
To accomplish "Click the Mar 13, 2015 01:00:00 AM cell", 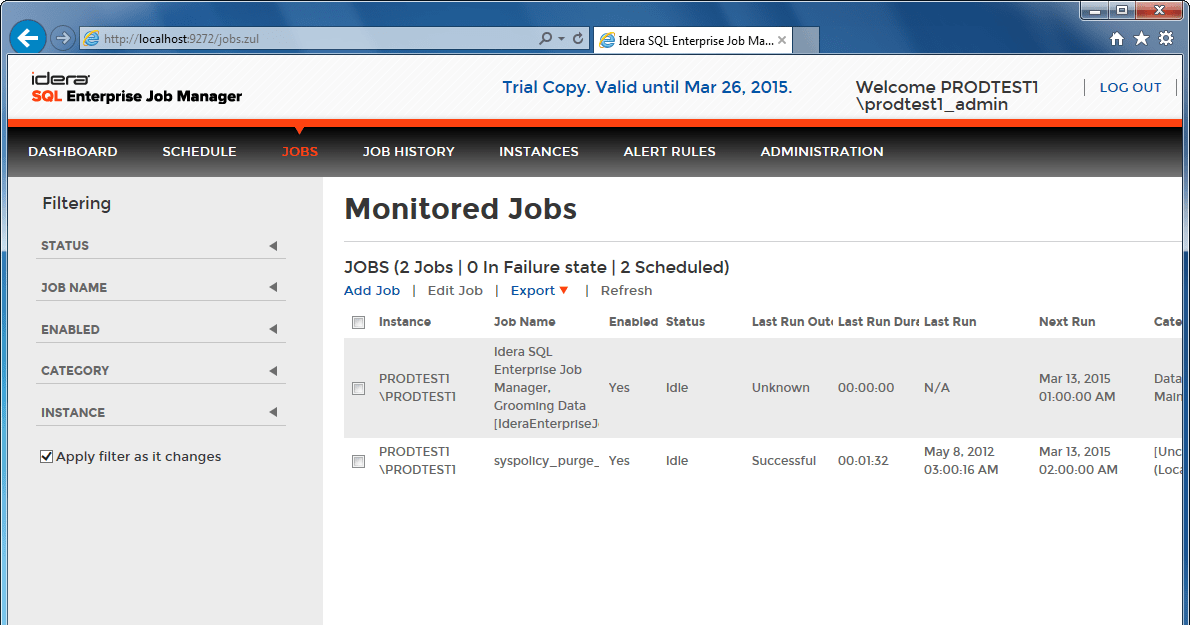I will (1077, 388).
